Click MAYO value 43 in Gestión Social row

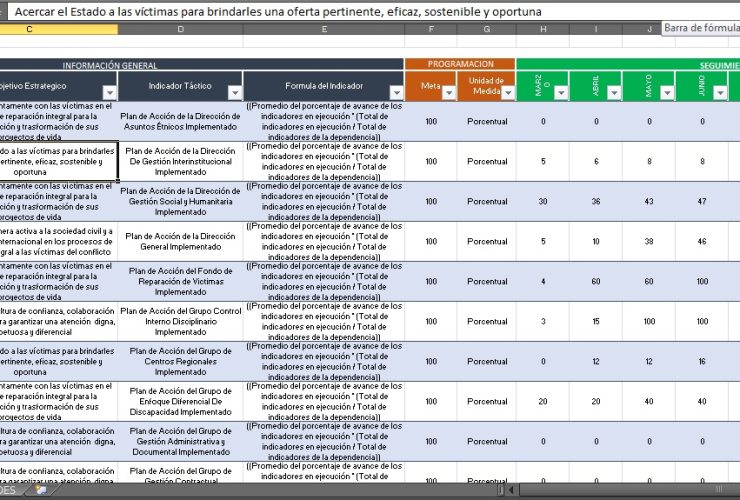[x=649, y=202]
